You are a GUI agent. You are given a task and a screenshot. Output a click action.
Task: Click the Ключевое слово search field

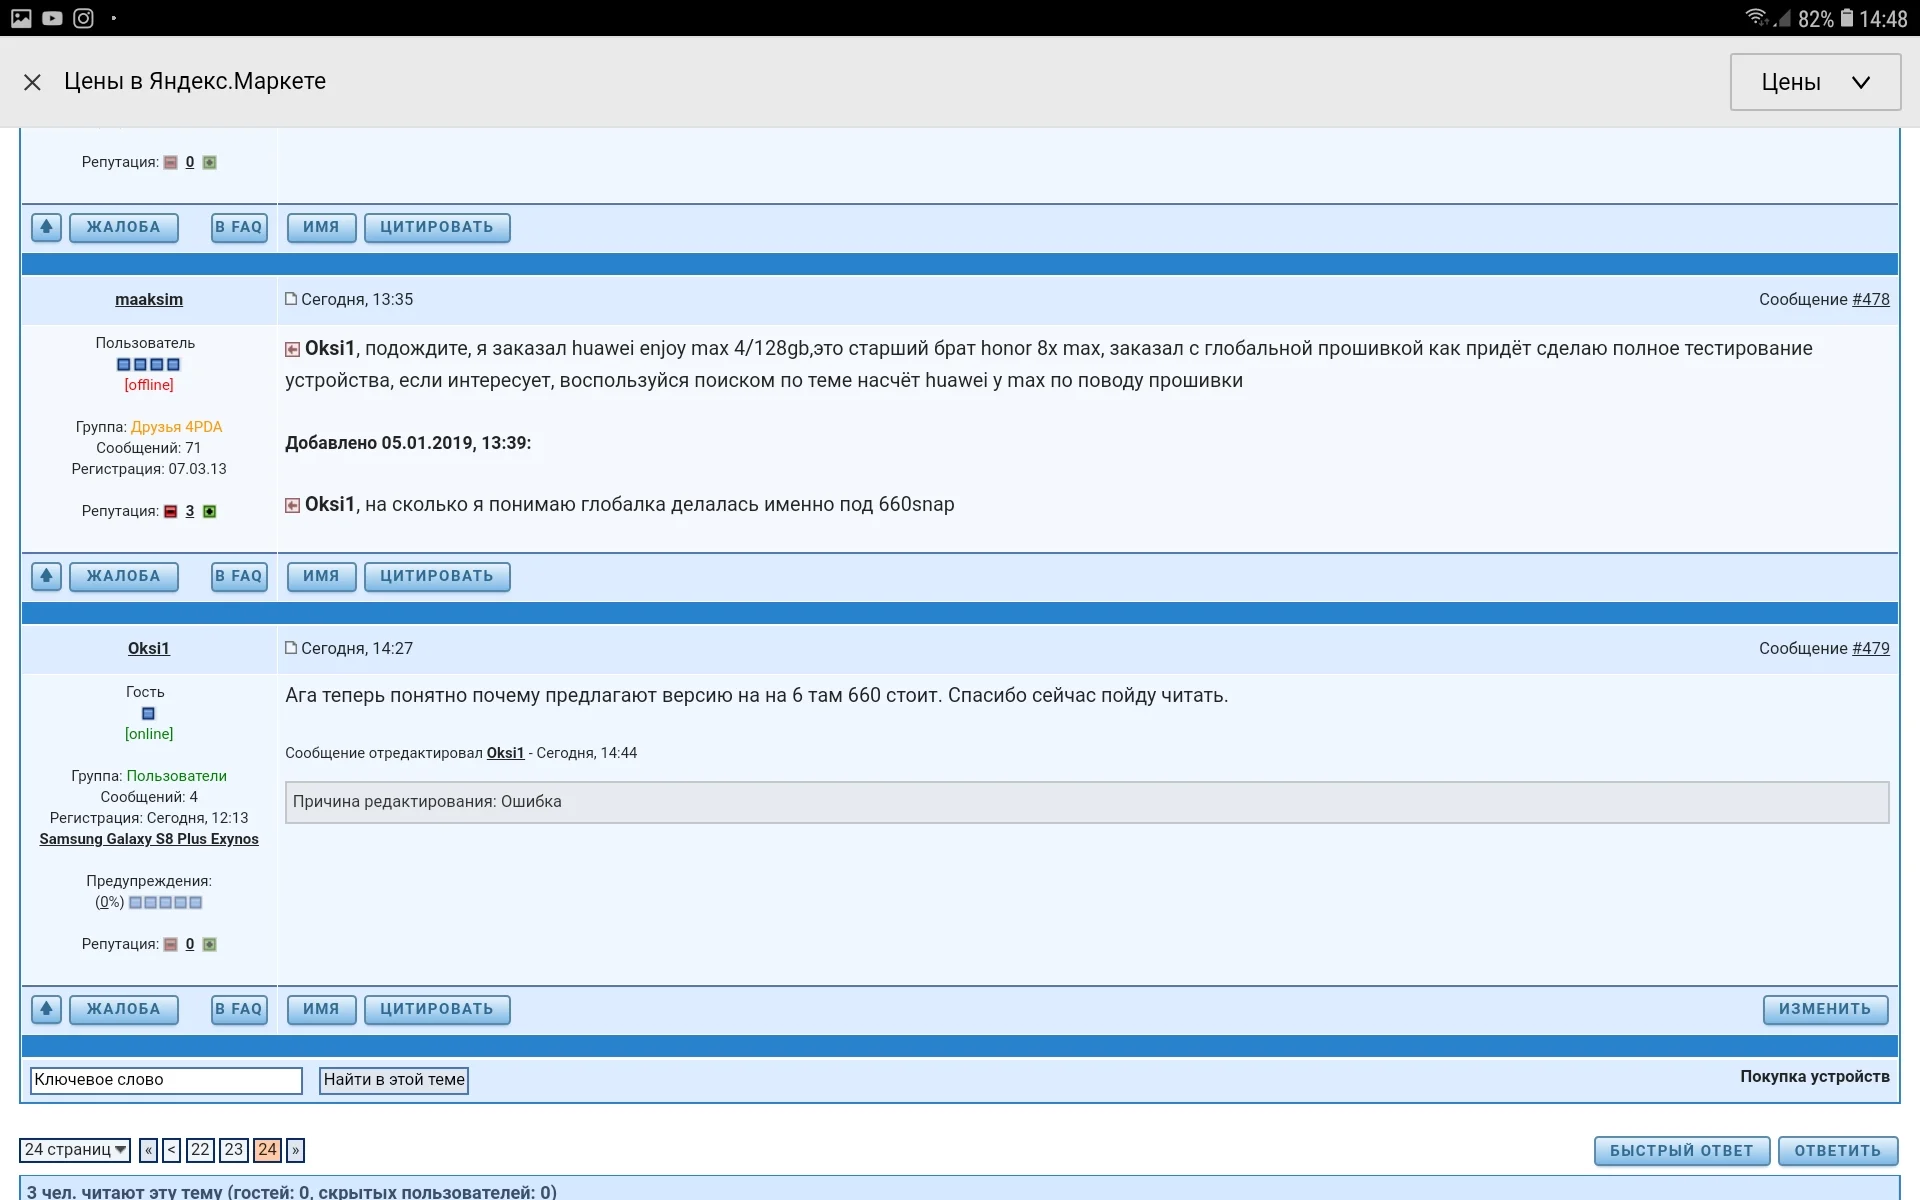pos(165,1080)
